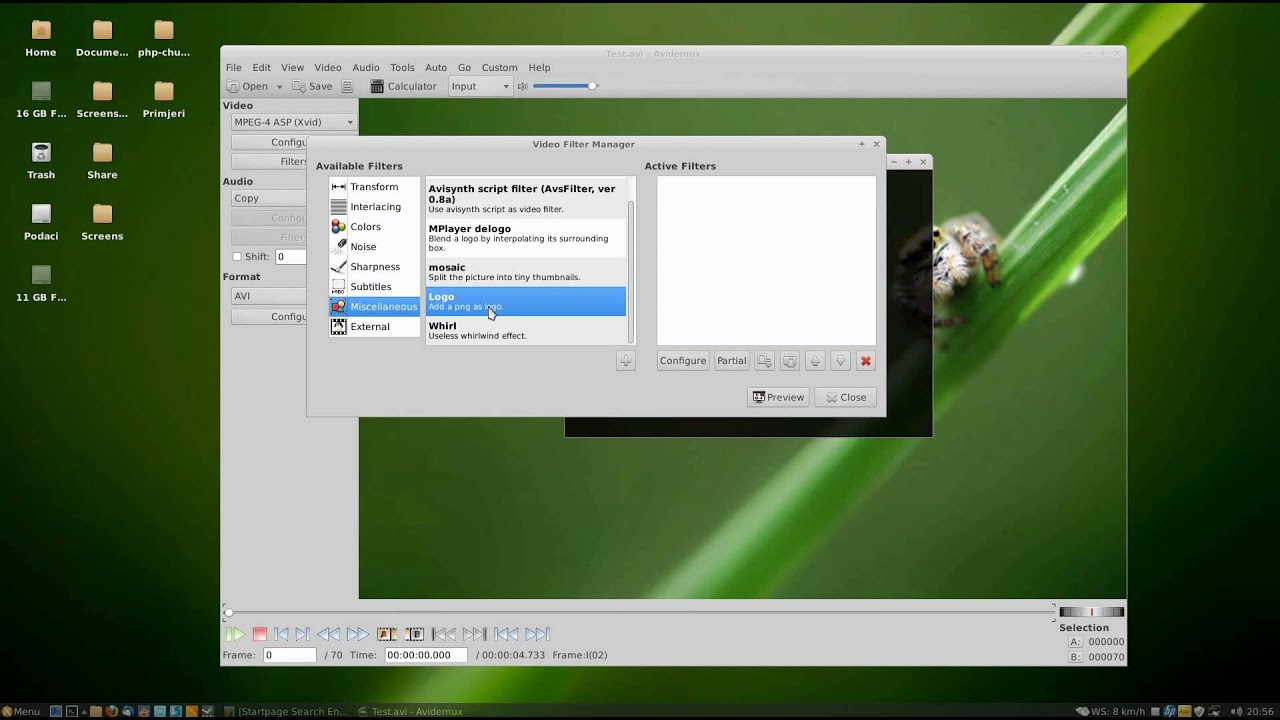Open the Trash desktop icon
This screenshot has width=1280, height=720.
[x=41, y=161]
